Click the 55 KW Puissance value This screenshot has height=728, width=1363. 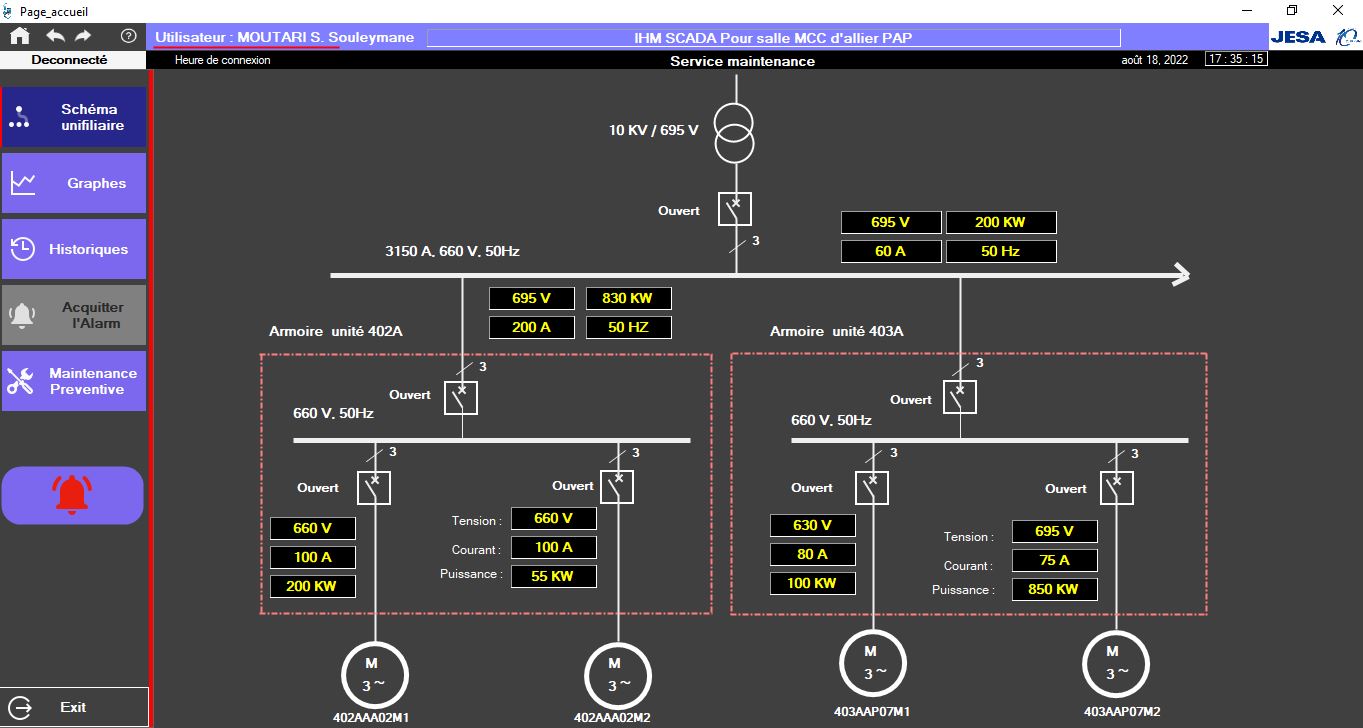pyautogui.click(x=554, y=576)
